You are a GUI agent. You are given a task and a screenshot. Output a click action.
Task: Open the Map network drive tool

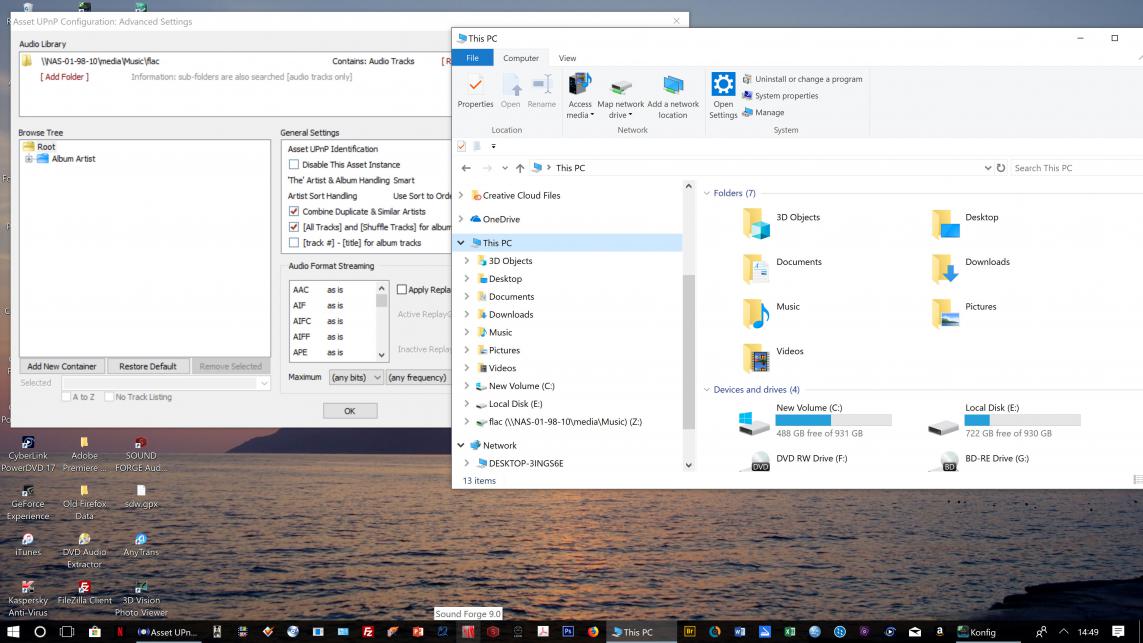620,88
